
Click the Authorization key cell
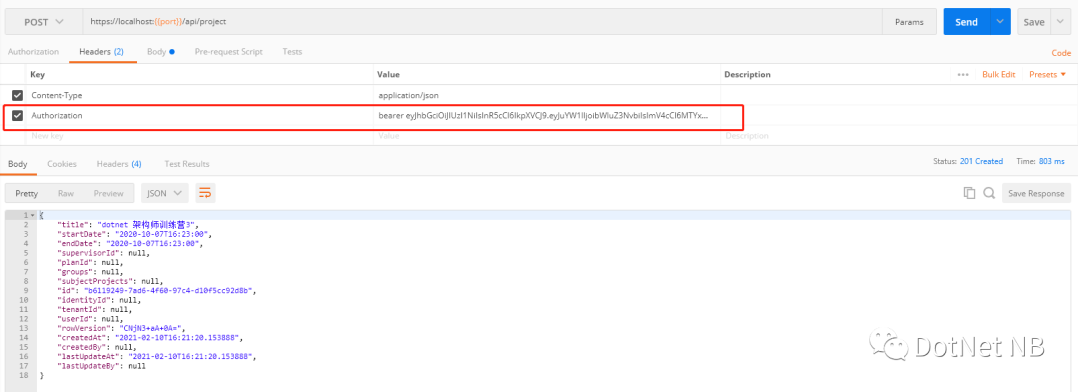[200, 116]
